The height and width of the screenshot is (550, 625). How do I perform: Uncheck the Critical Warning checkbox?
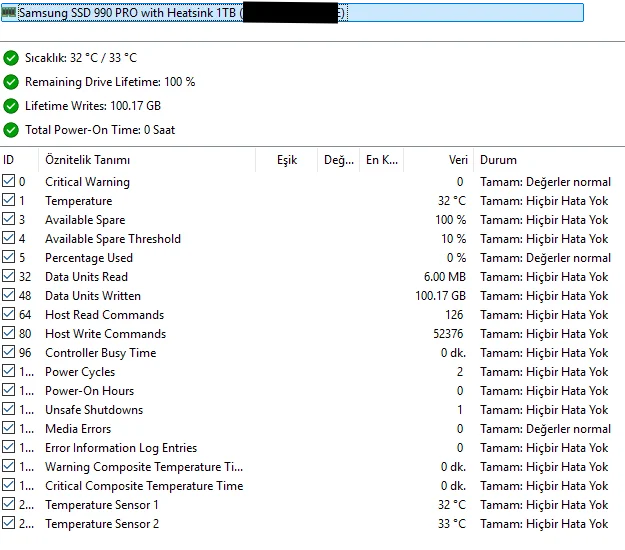[x=8, y=181]
